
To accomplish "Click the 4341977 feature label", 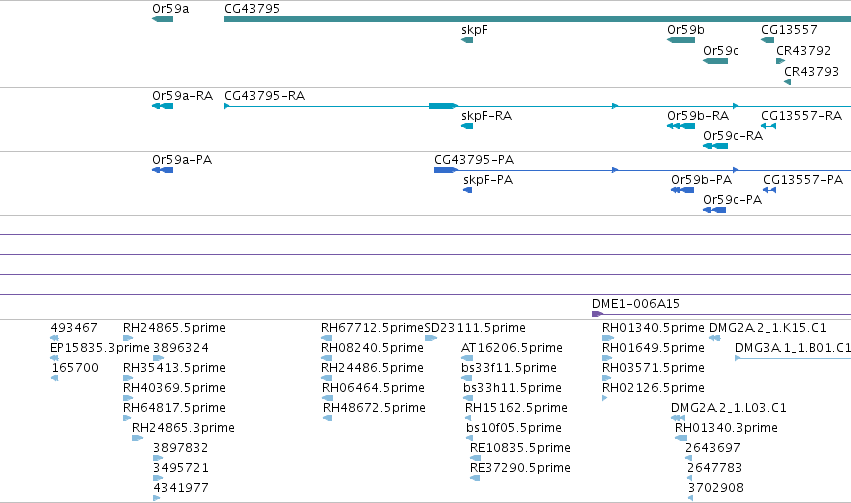I will tap(181, 488).
